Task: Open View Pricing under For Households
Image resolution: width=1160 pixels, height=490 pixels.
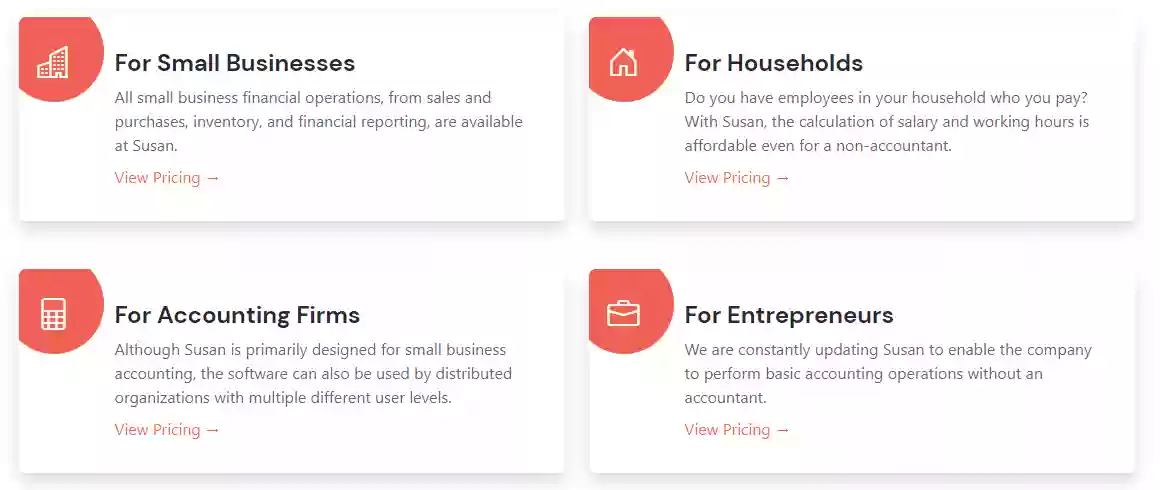Action: coord(737,178)
